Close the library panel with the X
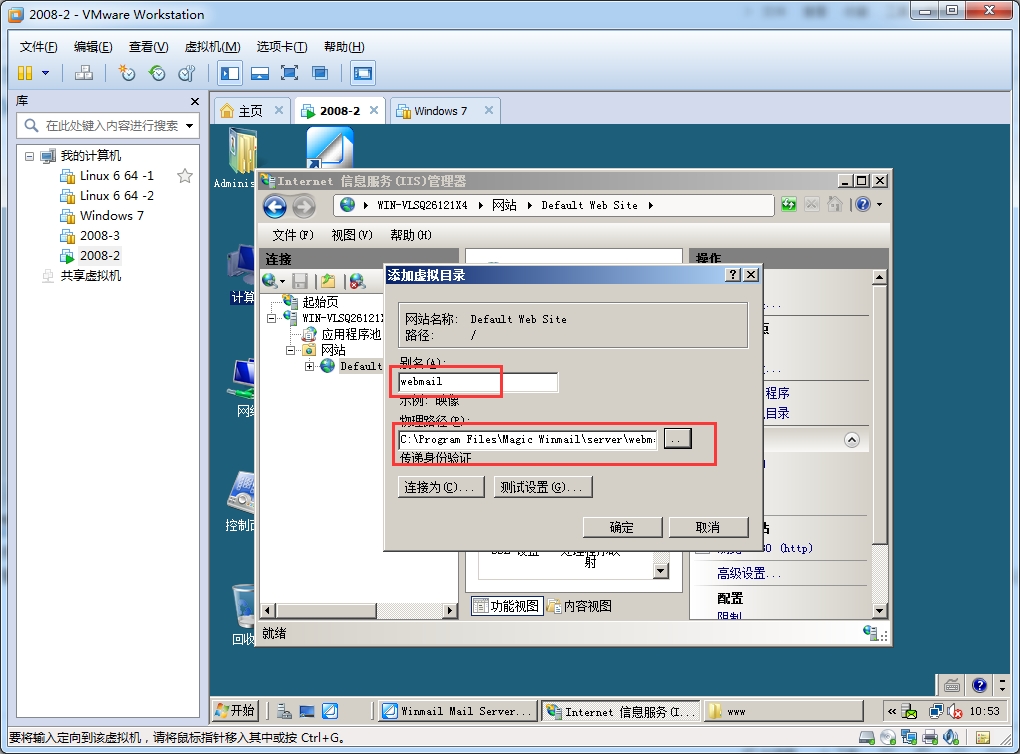The image size is (1020, 754). 195,101
